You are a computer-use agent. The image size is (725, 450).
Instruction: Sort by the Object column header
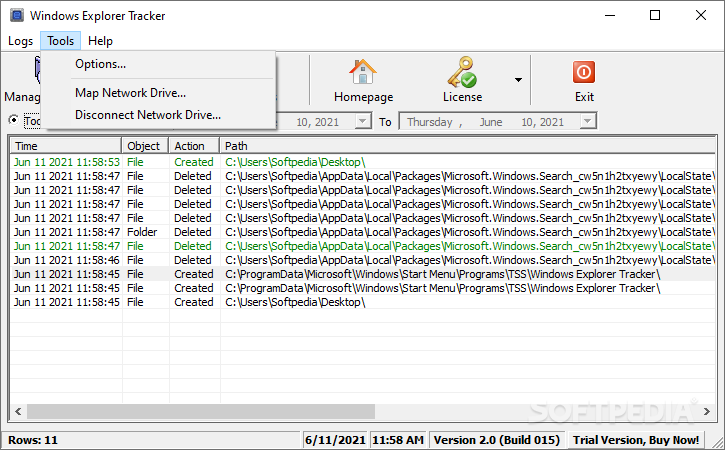(145, 146)
